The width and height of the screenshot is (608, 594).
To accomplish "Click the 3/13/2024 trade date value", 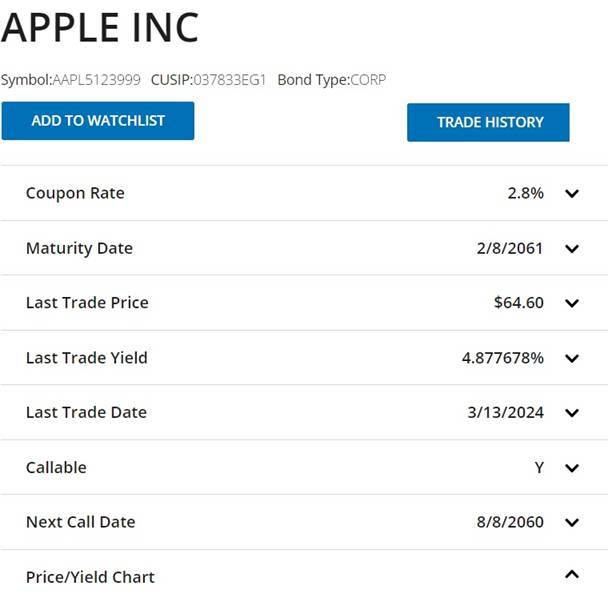I will tap(506, 413).
